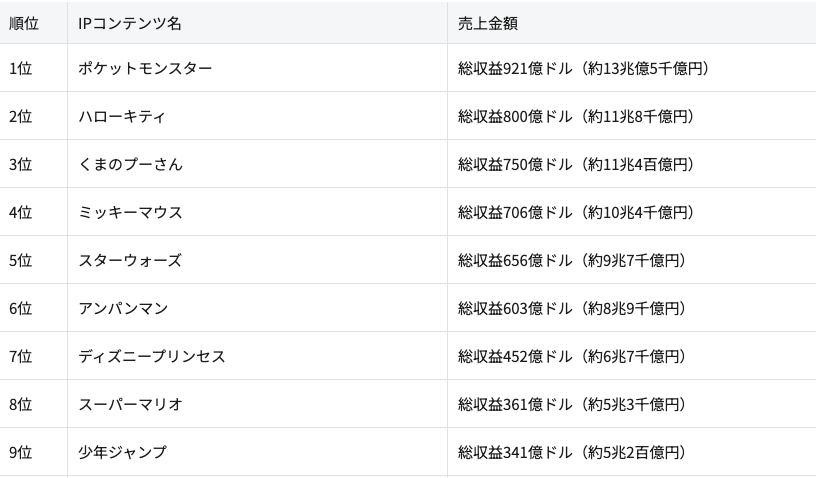Select the 総収益341億ドル revenue cell
The width and height of the screenshot is (816, 478).
tap(571, 453)
